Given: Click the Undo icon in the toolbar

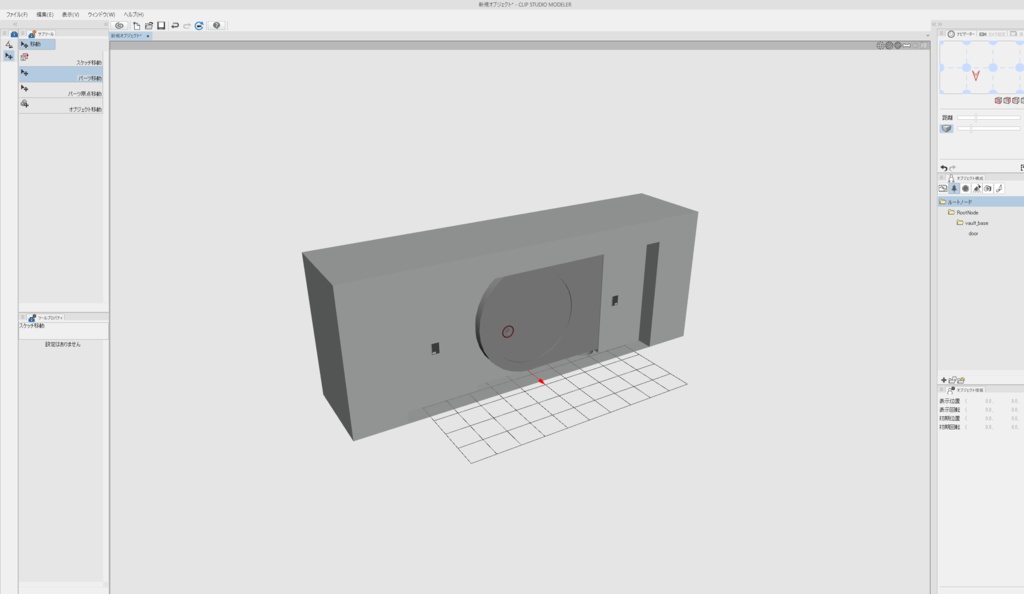Looking at the screenshot, I should (176, 25).
